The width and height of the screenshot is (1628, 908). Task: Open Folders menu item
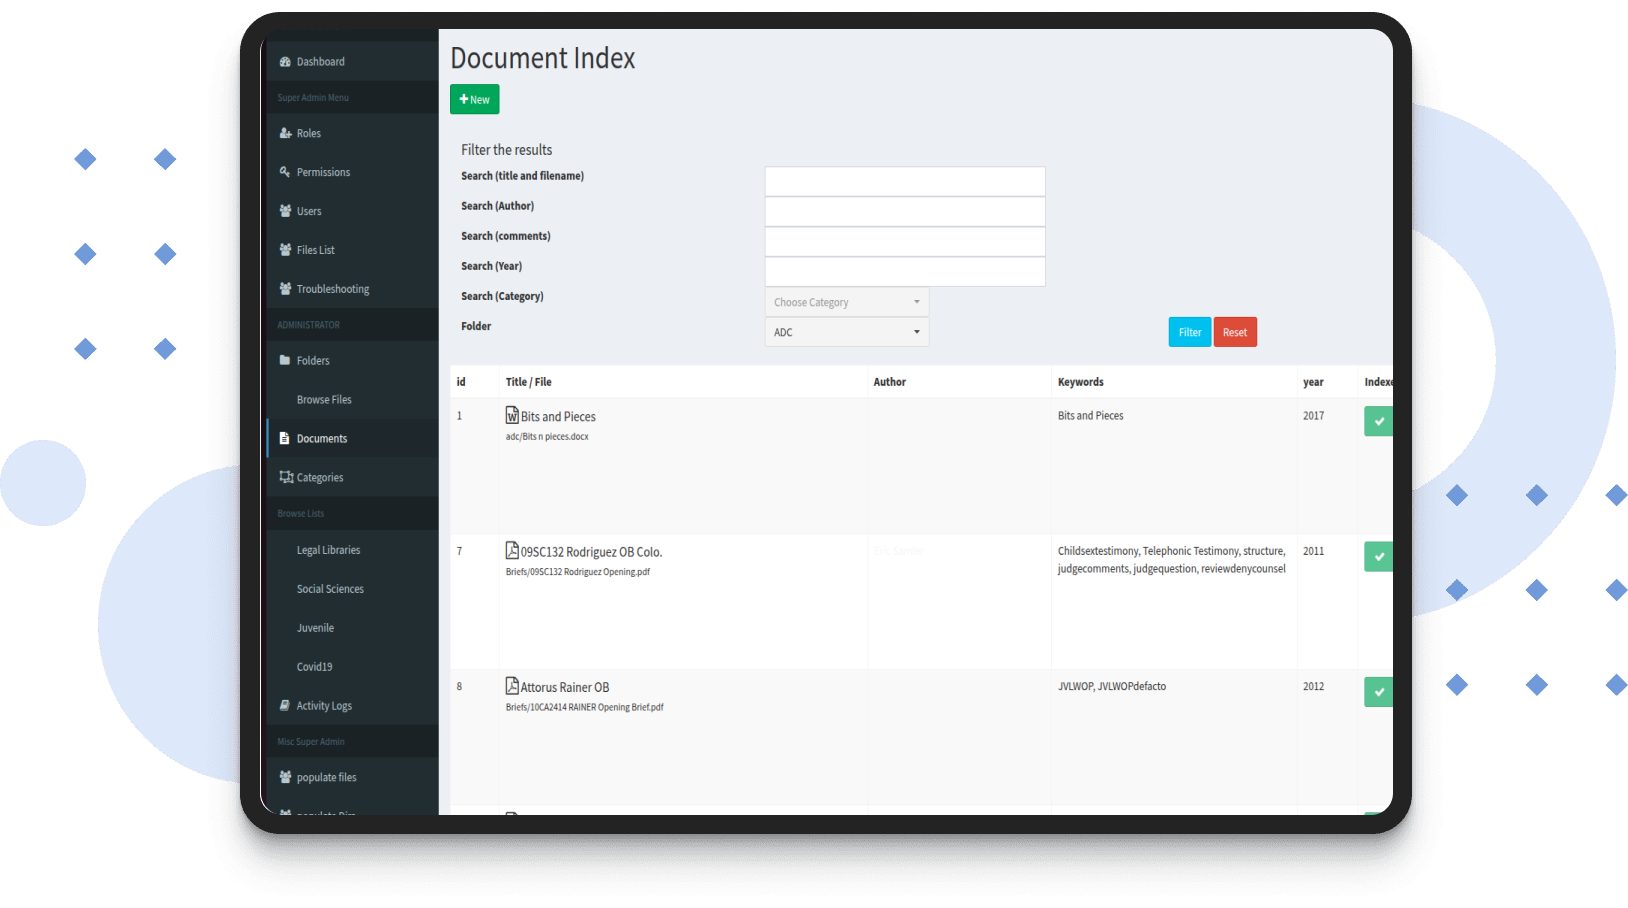point(352,360)
